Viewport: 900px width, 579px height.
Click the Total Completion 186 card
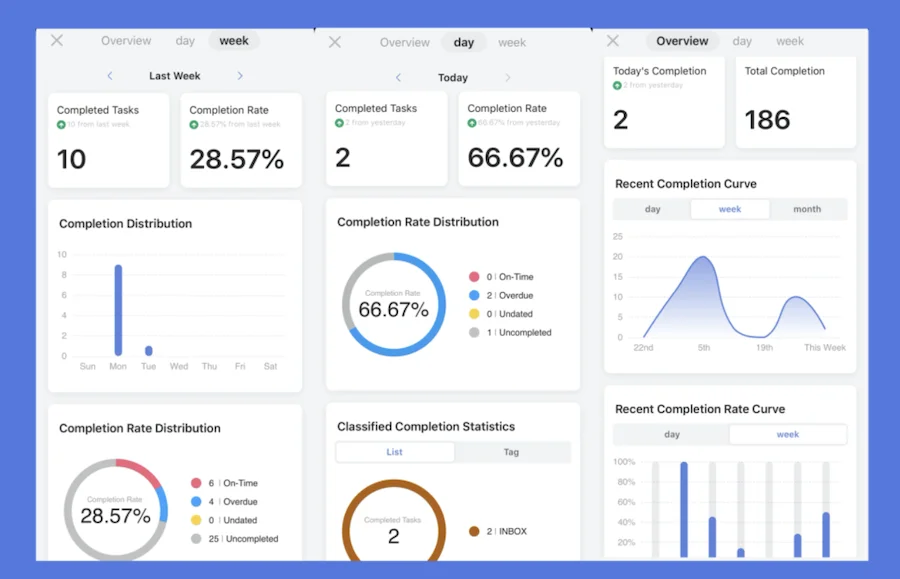(796, 102)
